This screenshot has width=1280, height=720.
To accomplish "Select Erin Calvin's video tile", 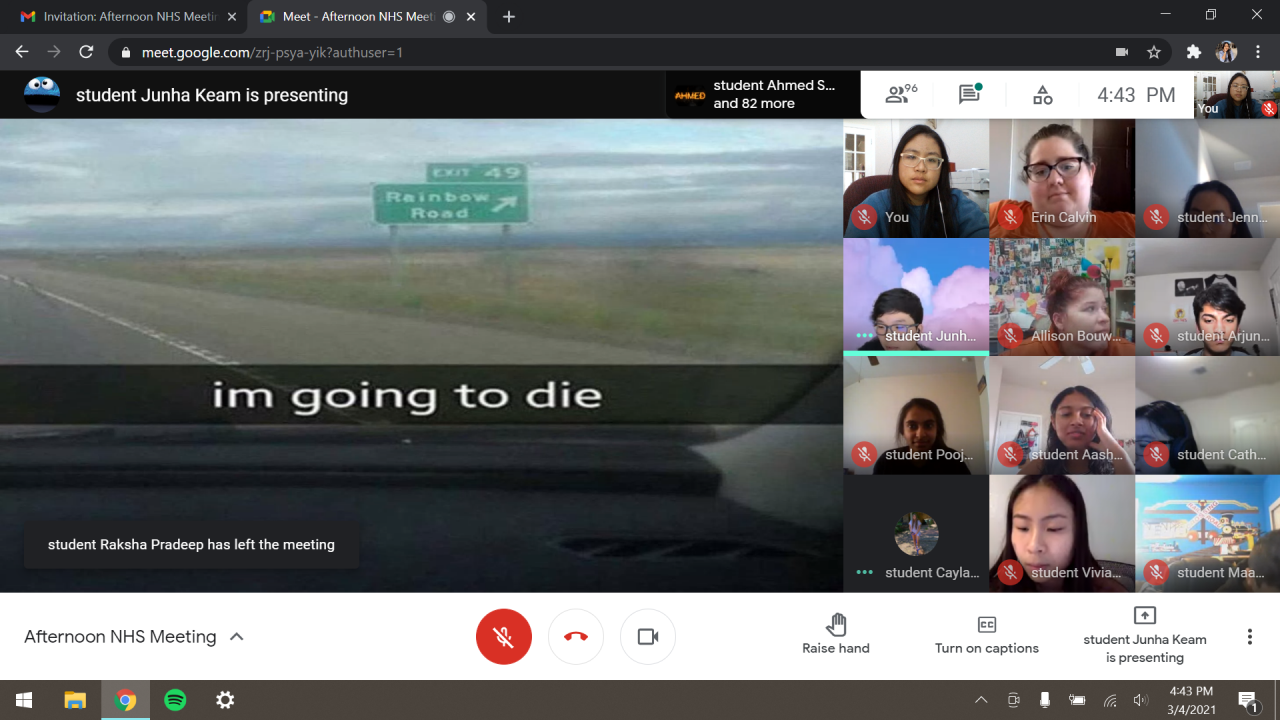I will [1062, 178].
